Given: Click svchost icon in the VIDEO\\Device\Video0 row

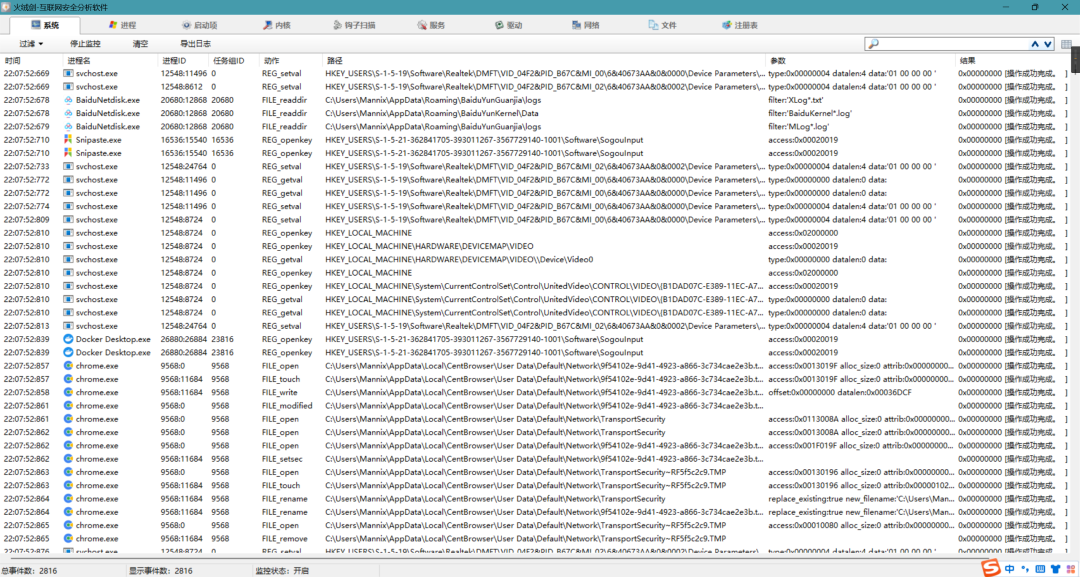Looking at the screenshot, I should (69, 260).
